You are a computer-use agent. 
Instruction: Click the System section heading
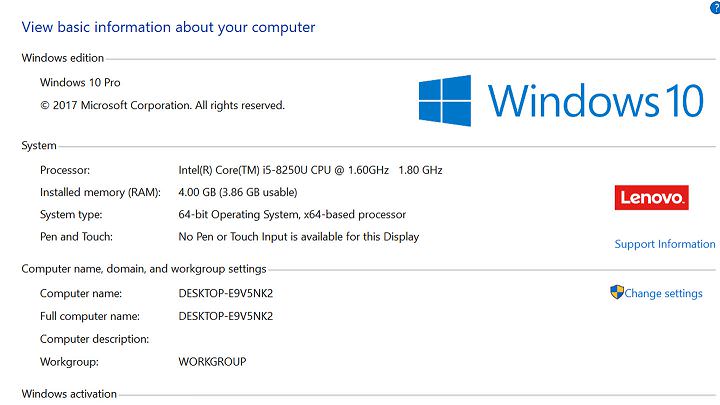point(39,146)
